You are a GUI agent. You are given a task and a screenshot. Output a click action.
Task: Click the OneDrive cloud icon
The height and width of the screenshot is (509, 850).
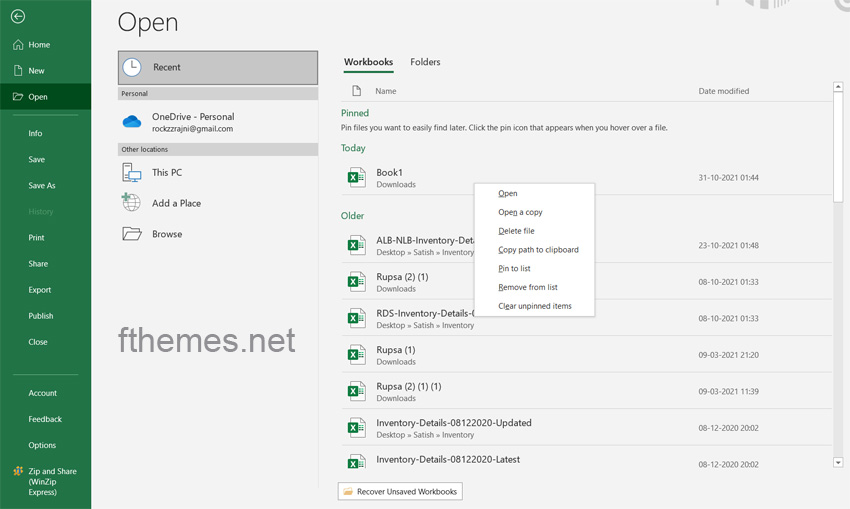(132, 121)
